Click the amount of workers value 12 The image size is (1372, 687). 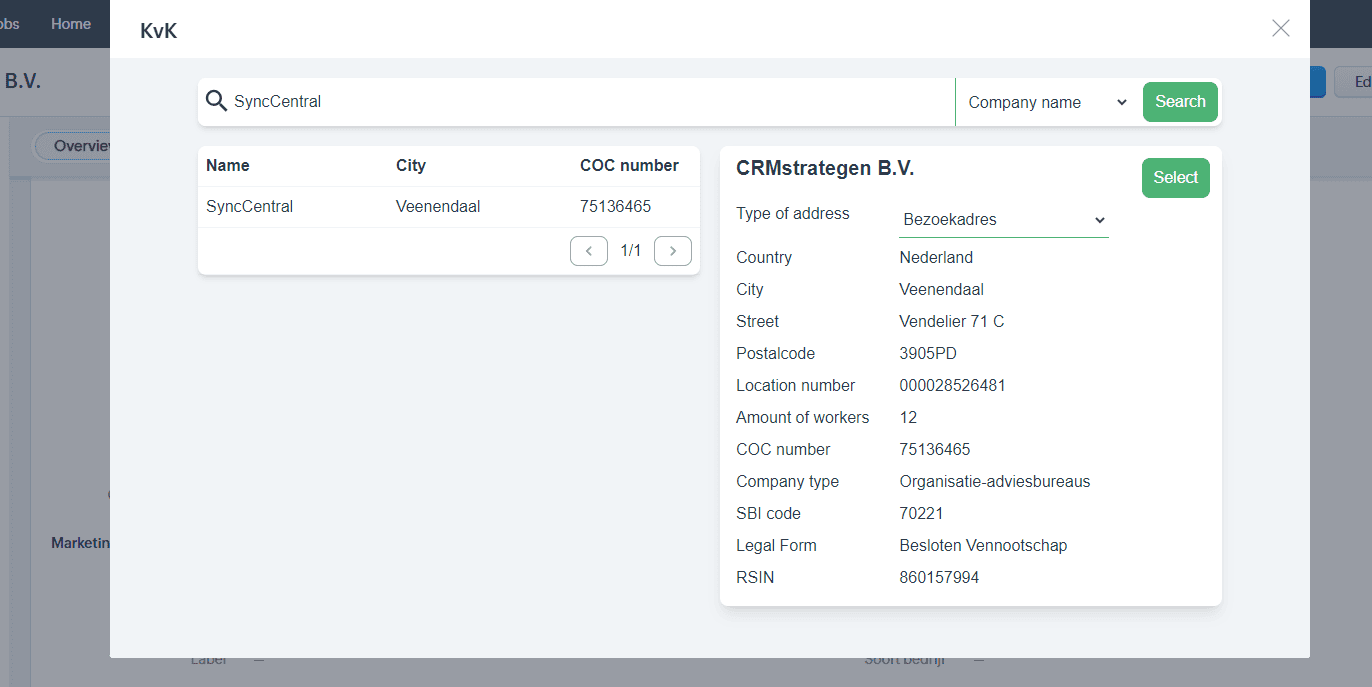(x=908, y=417)
